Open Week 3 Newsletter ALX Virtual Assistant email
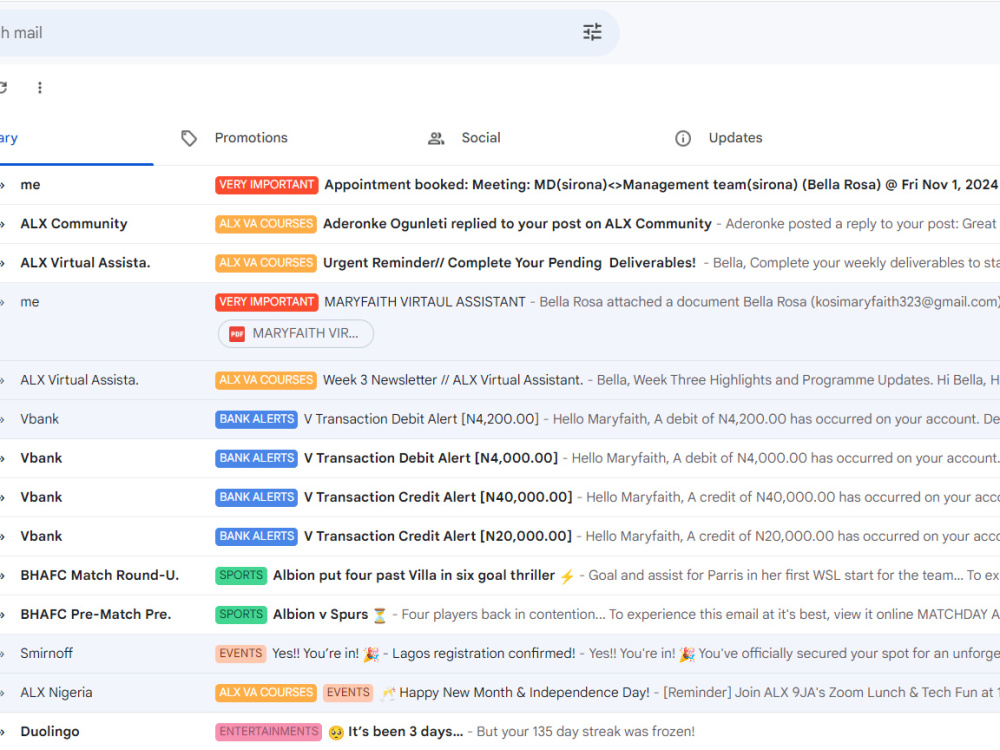 pos(453,380)
